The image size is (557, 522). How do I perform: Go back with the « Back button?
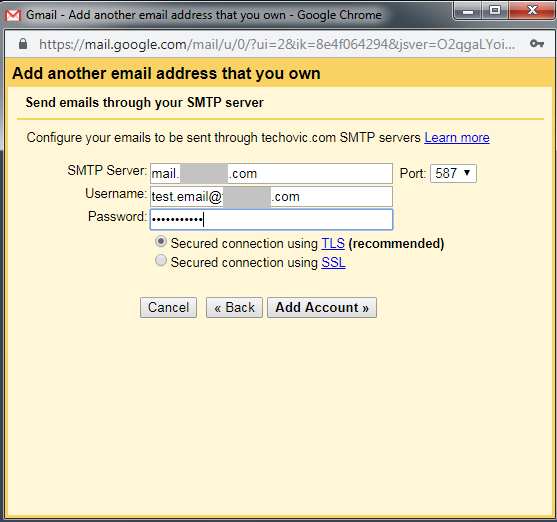point(234,307)
